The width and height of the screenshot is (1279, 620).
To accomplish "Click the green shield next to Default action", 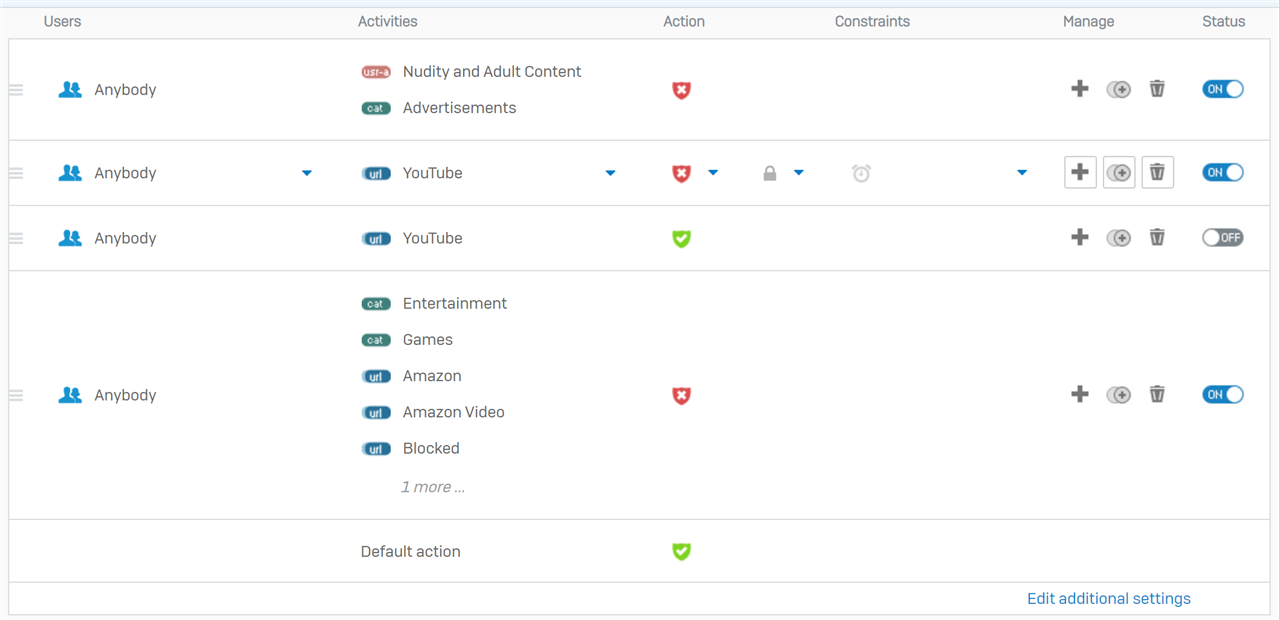I will [681, 551].
